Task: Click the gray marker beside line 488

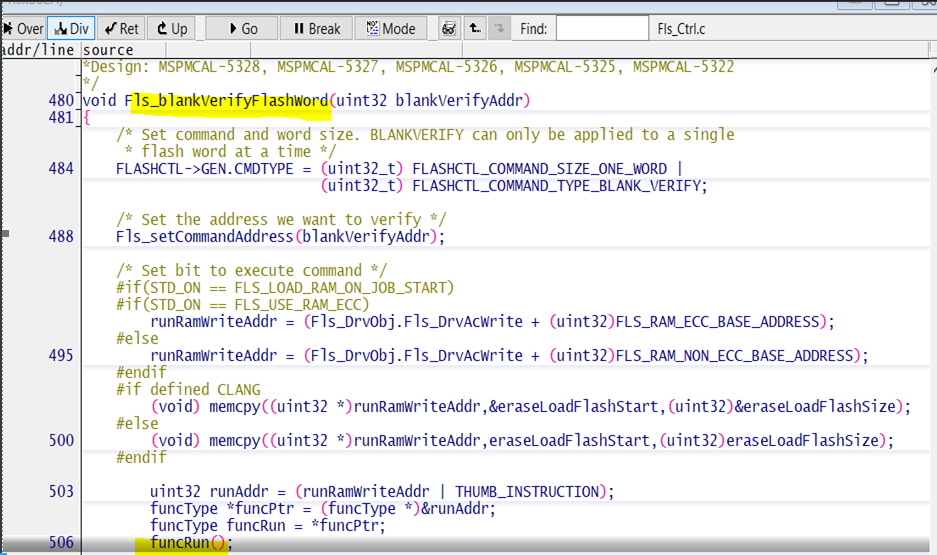Action: pos(5,233)
